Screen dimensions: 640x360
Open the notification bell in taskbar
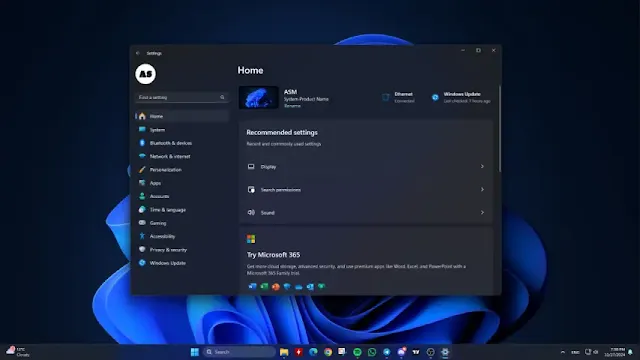tap(631, 352)
